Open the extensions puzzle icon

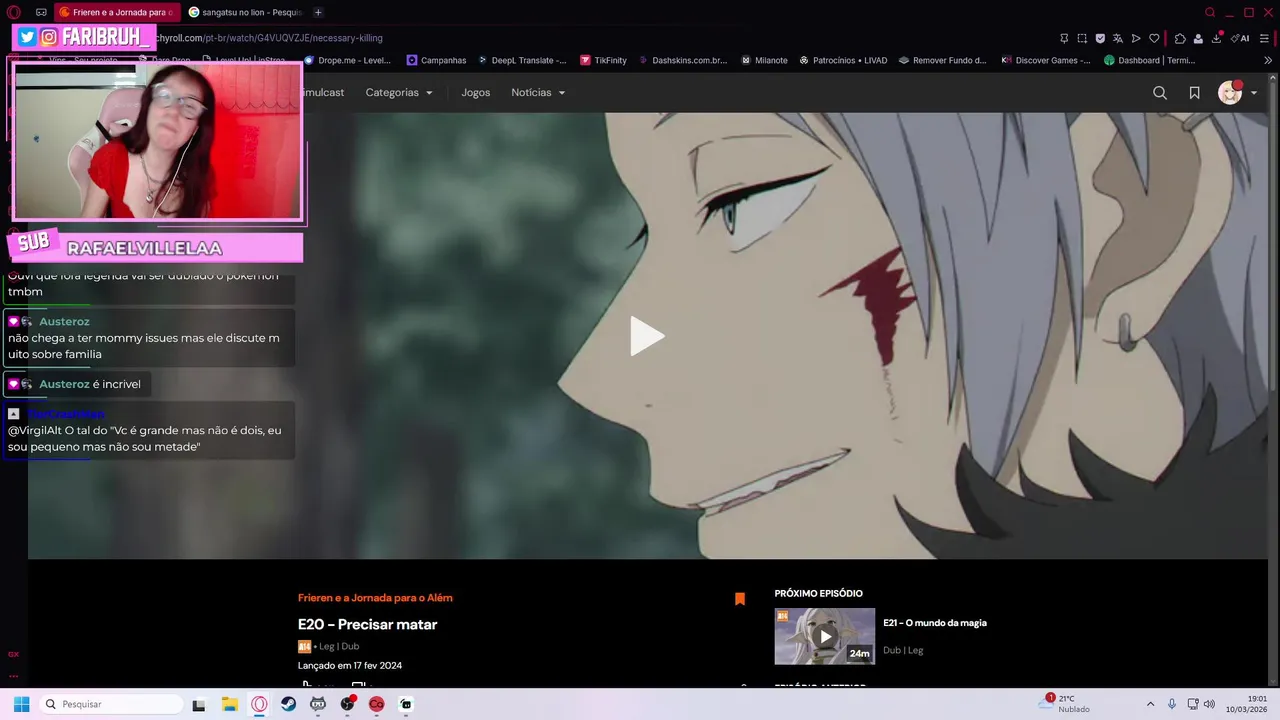[x=1180, y=38]
